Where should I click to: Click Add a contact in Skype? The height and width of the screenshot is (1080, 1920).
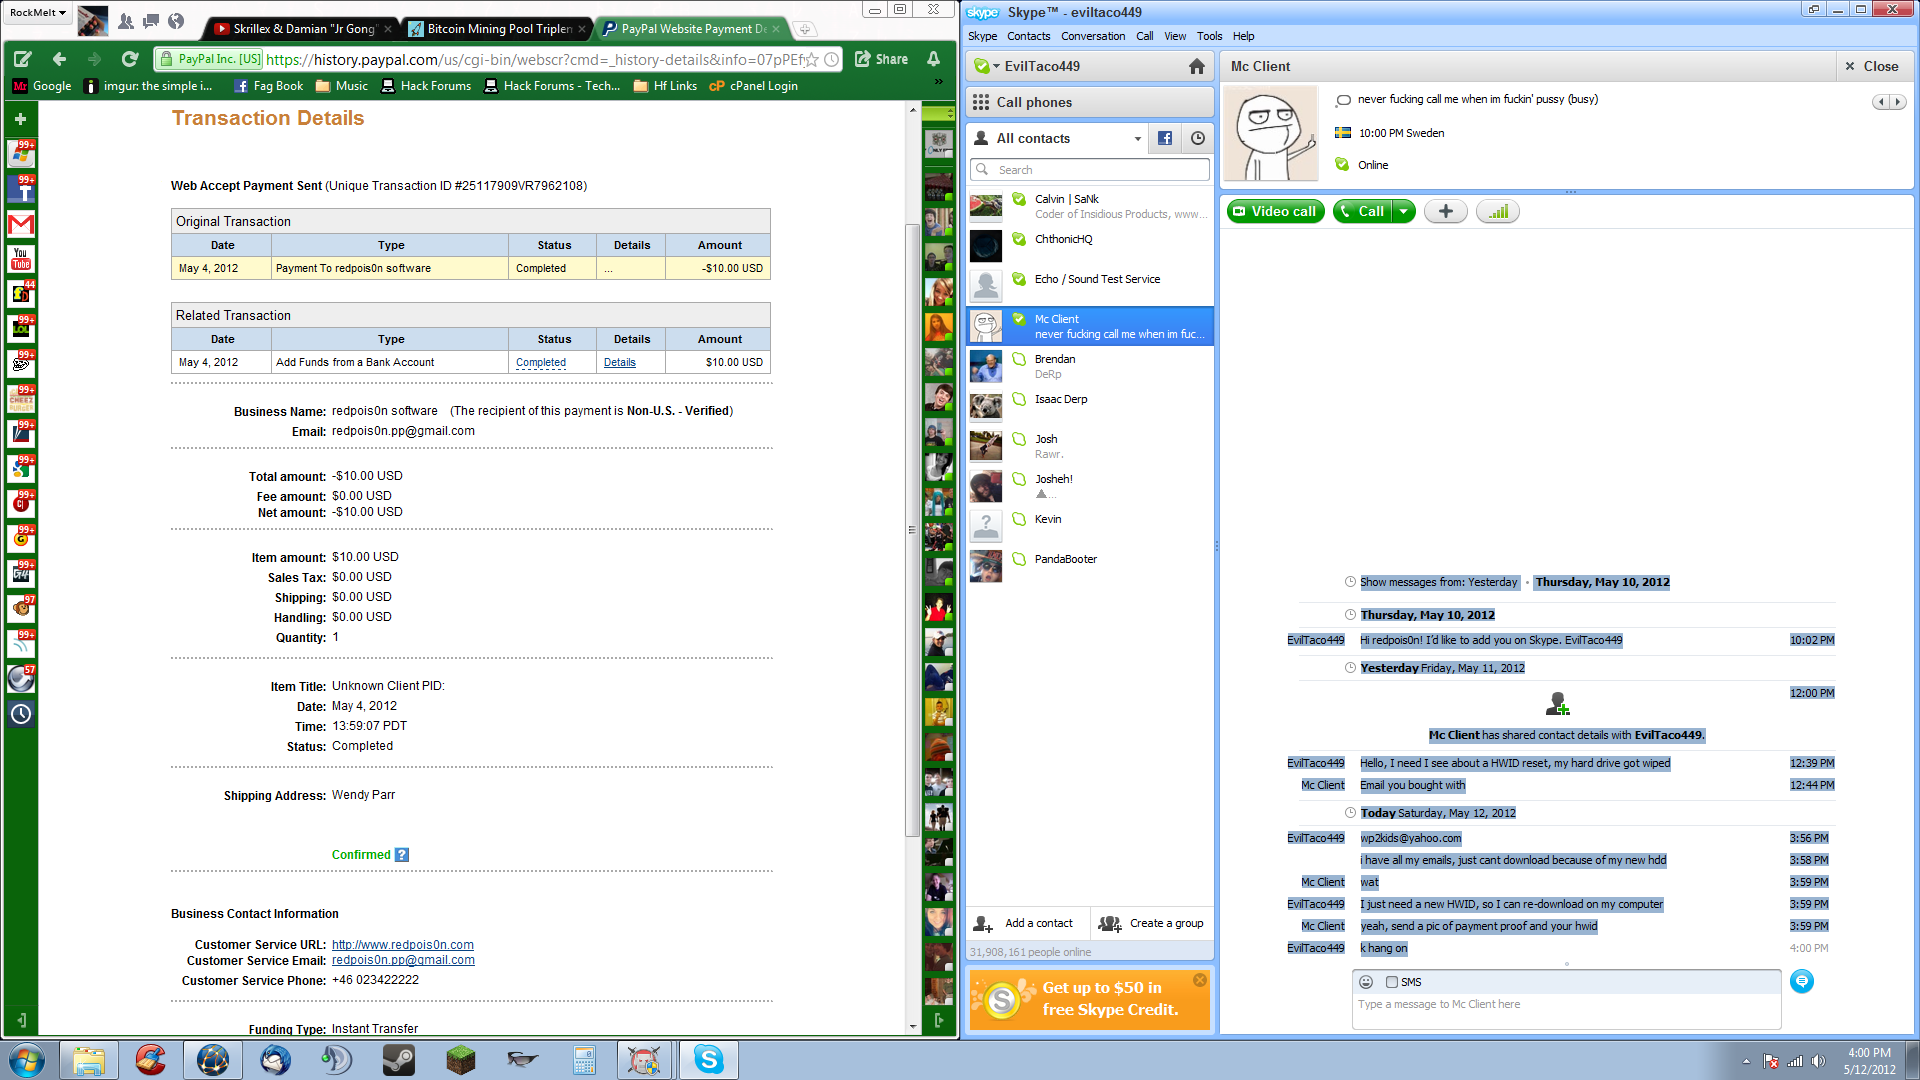(x=1024, y=924)
